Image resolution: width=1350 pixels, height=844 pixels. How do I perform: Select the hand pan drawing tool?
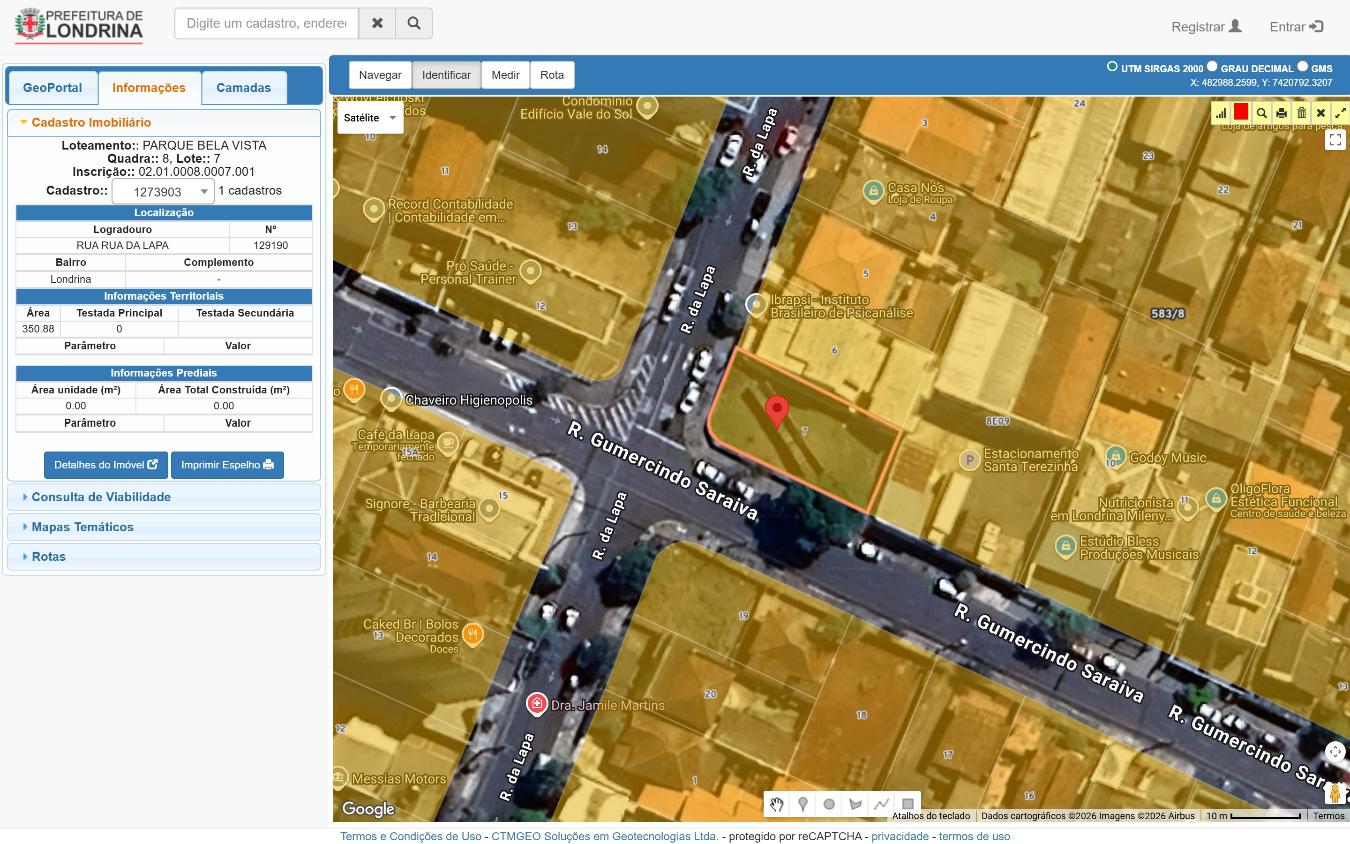pos(777,804)
